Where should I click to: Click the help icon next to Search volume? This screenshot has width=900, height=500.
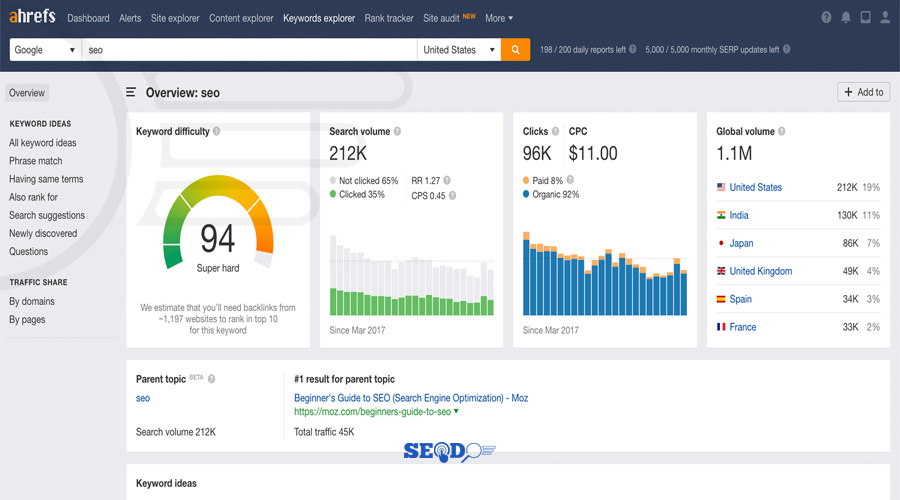[397, 131]
